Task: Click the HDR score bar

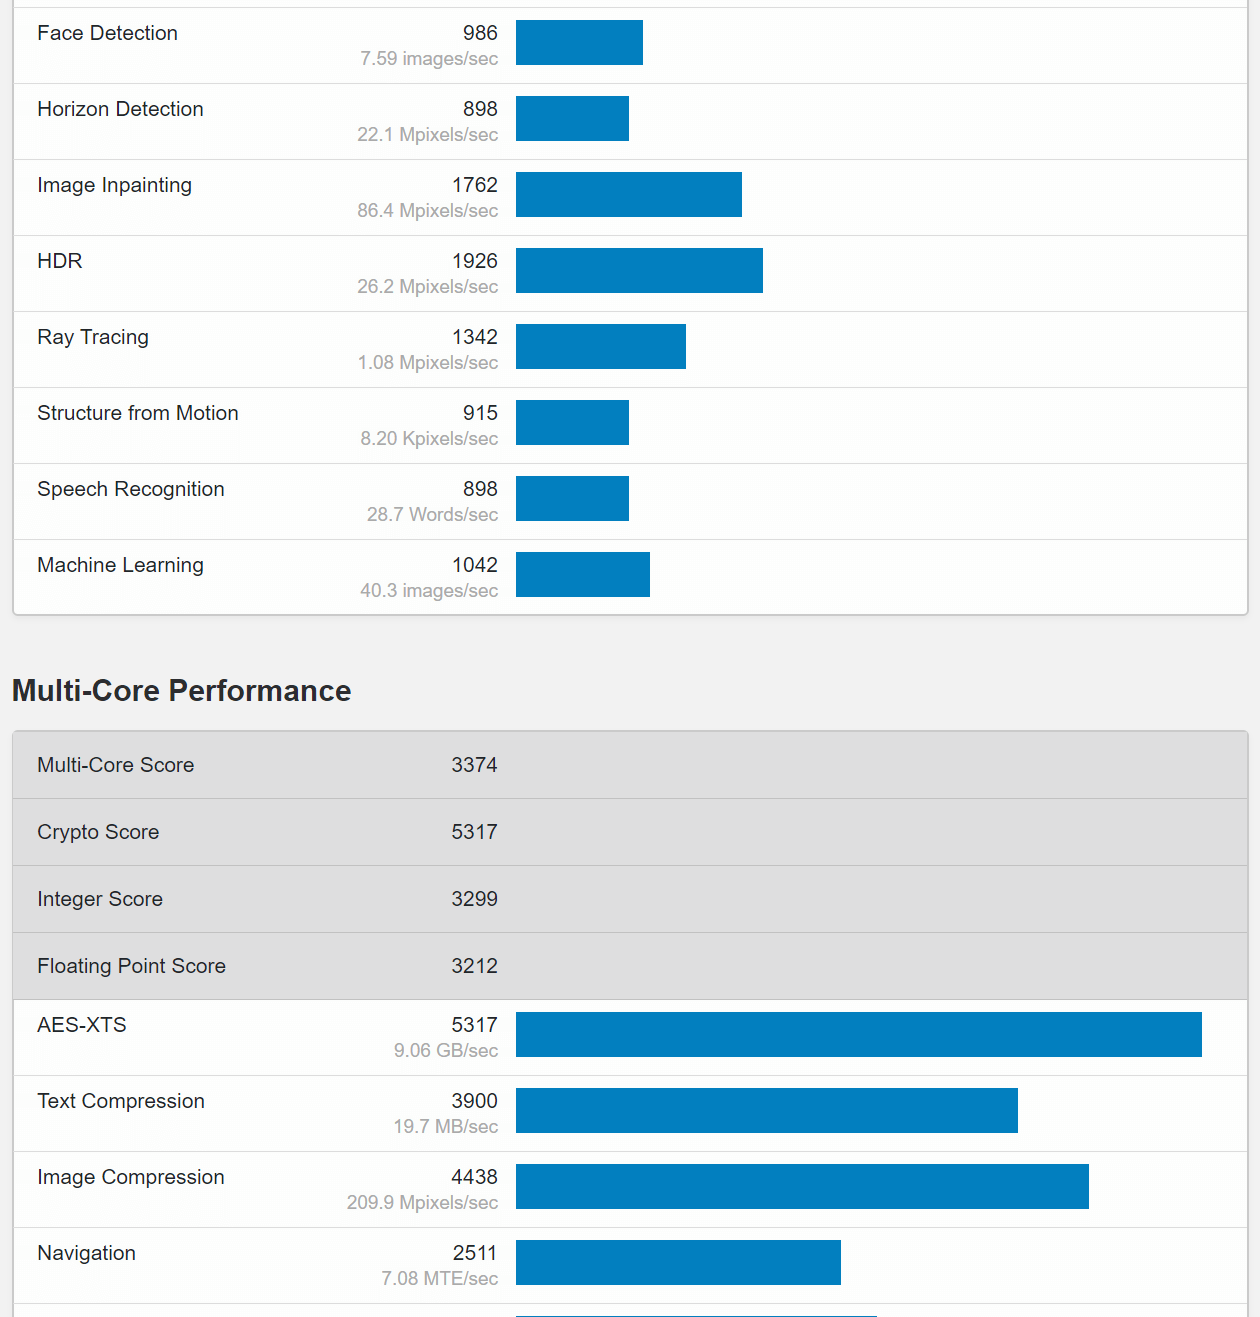Action: coord(639,271)
